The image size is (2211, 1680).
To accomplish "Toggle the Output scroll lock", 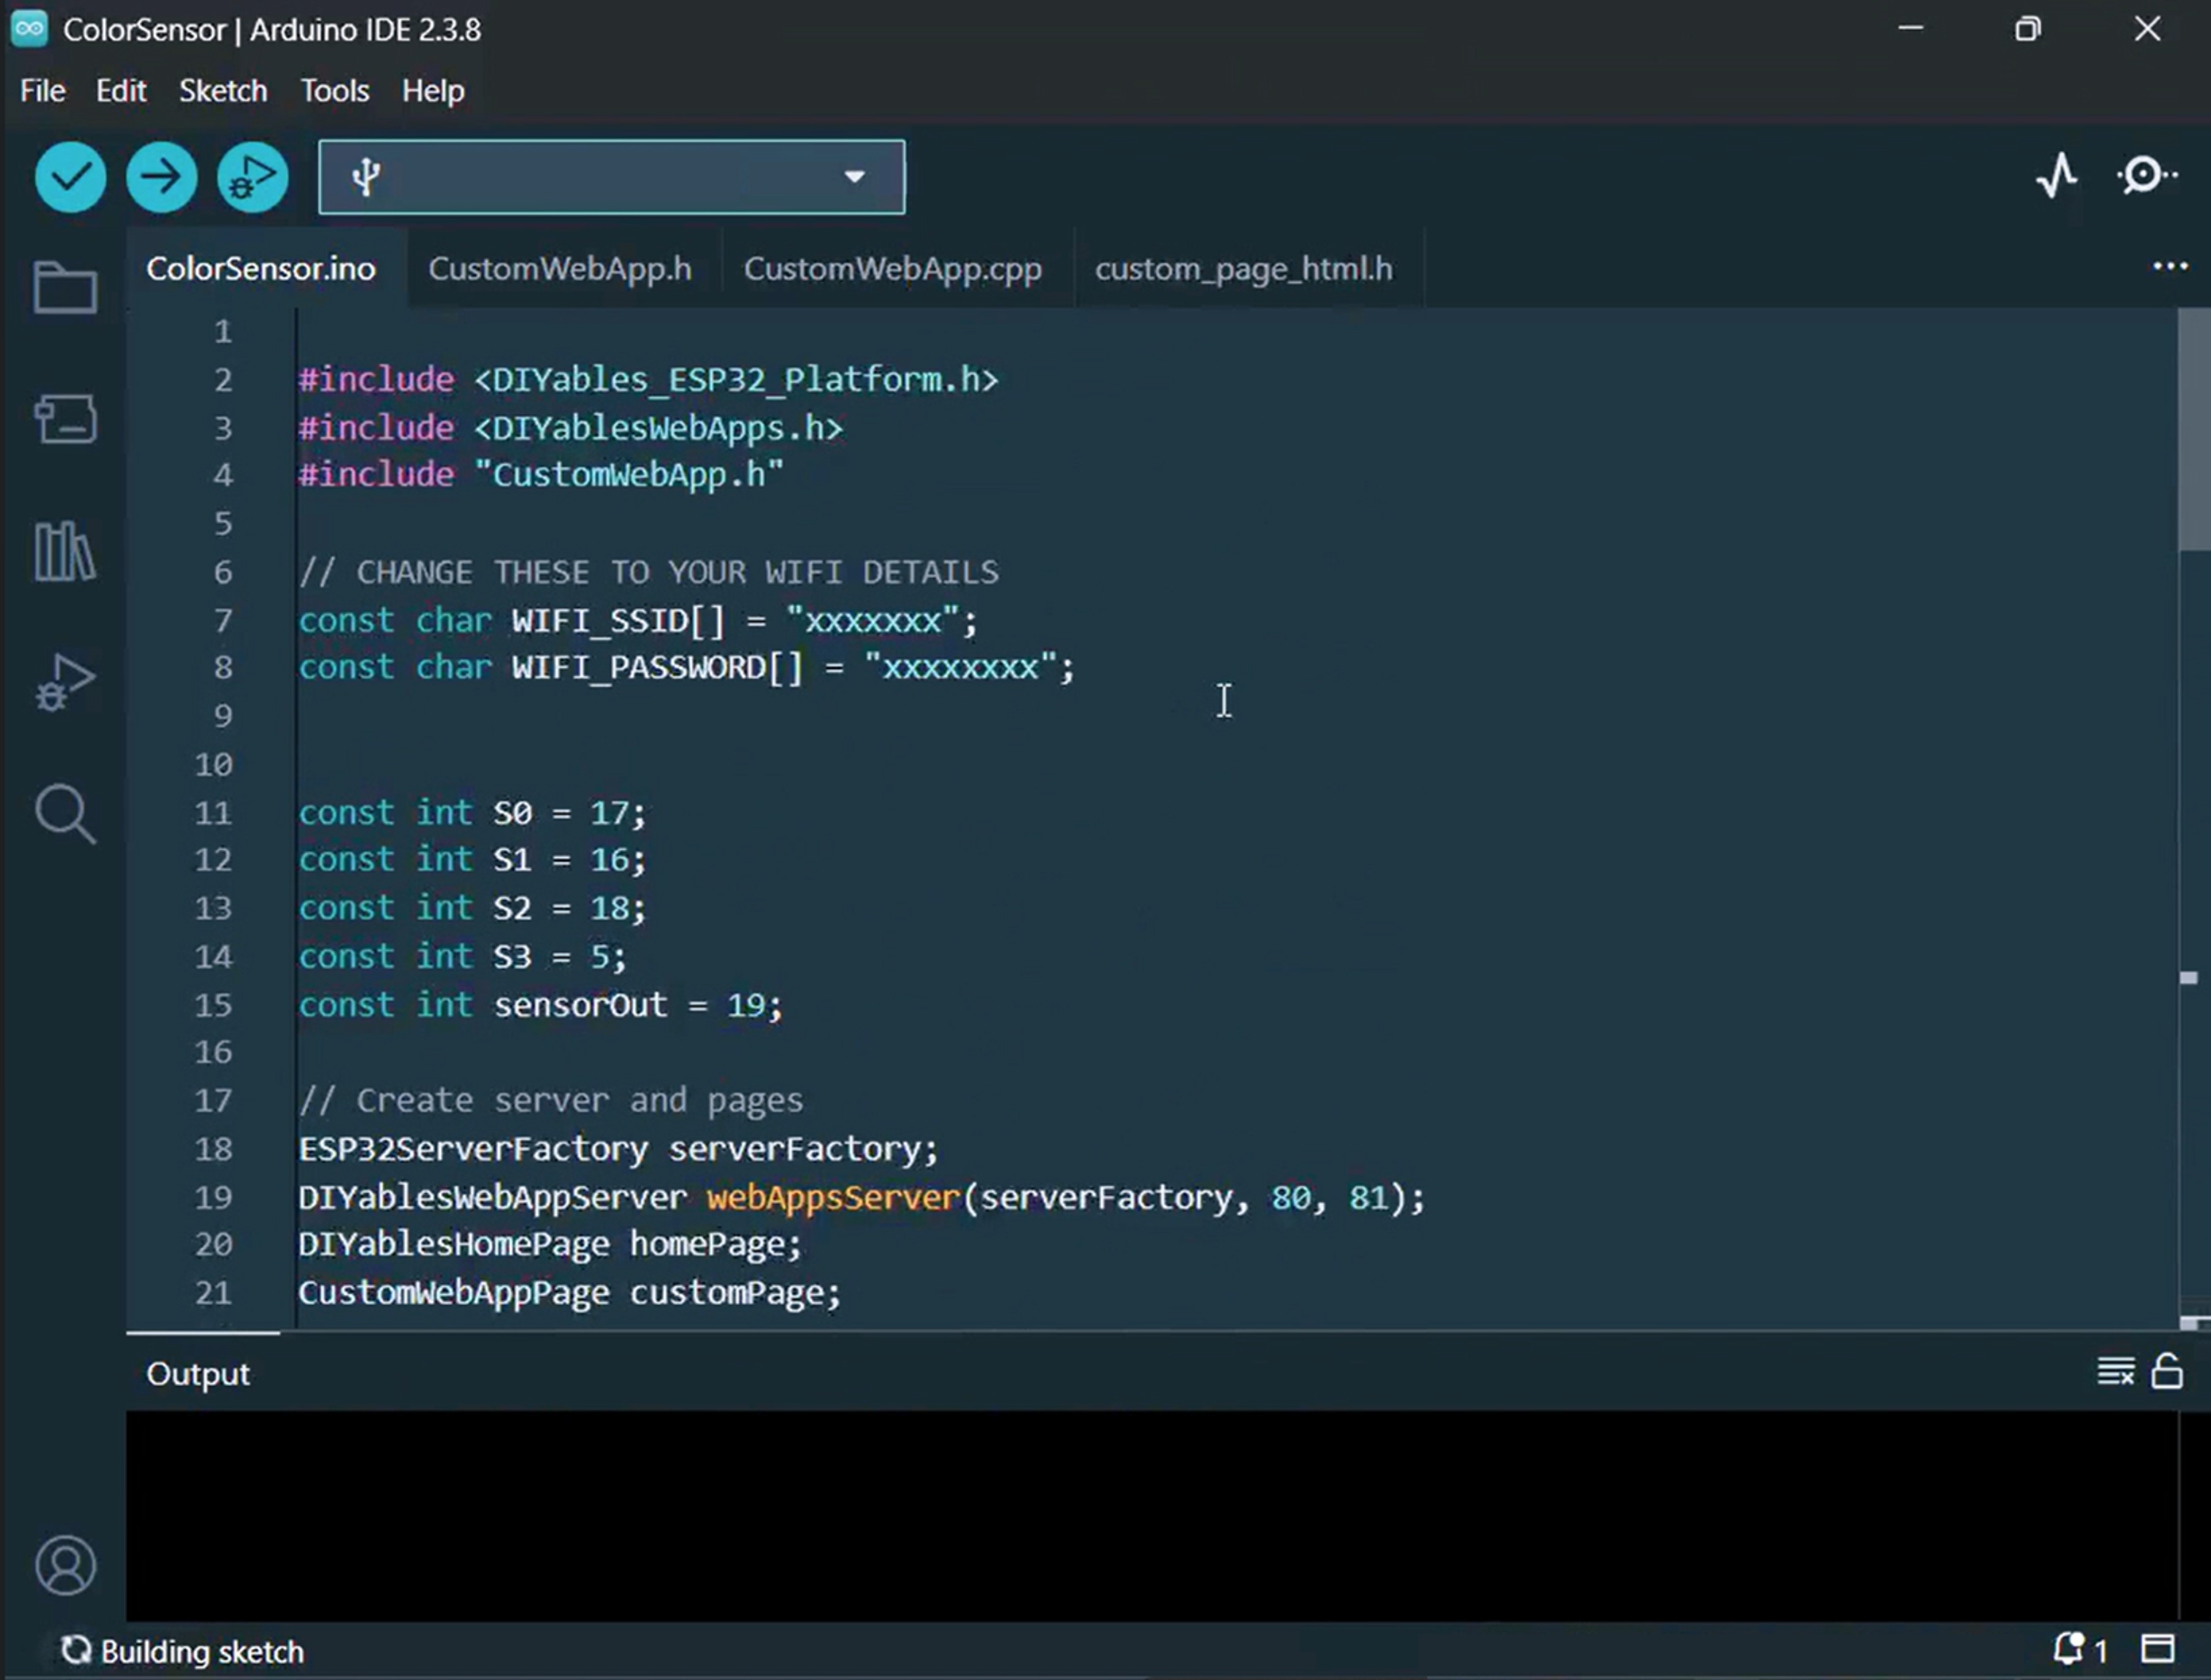I will tap(2166, 1371).
